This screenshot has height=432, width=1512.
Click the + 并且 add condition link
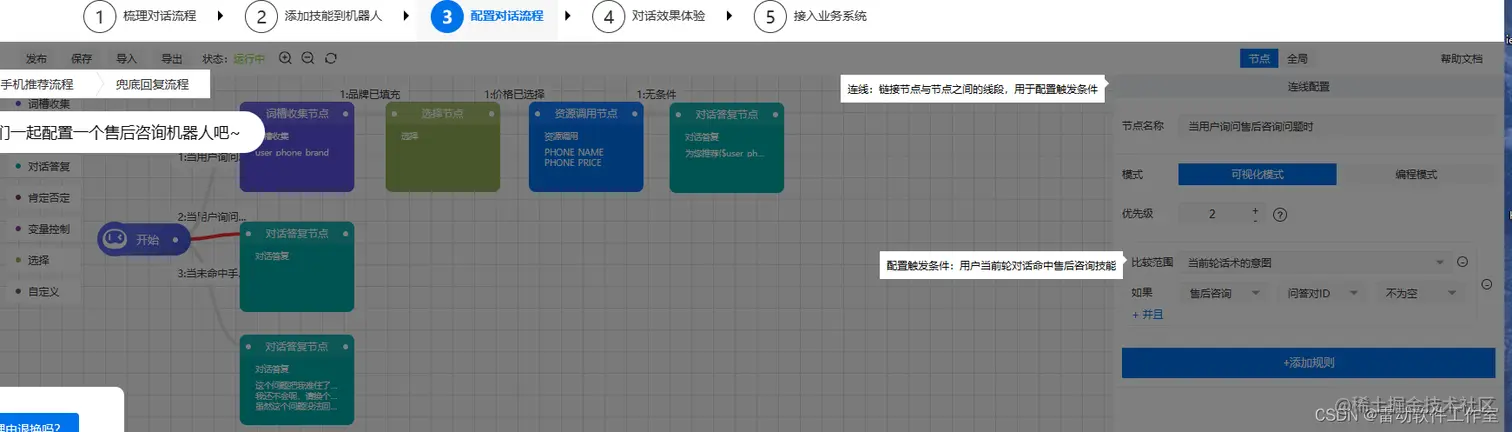tap(1147, 314)
